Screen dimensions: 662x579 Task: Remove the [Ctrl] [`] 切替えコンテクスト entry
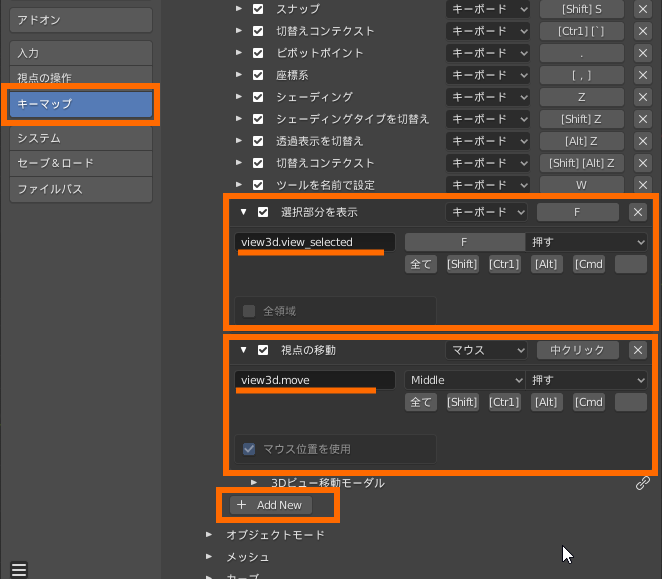pyautogui.click(x=643, y=31)
